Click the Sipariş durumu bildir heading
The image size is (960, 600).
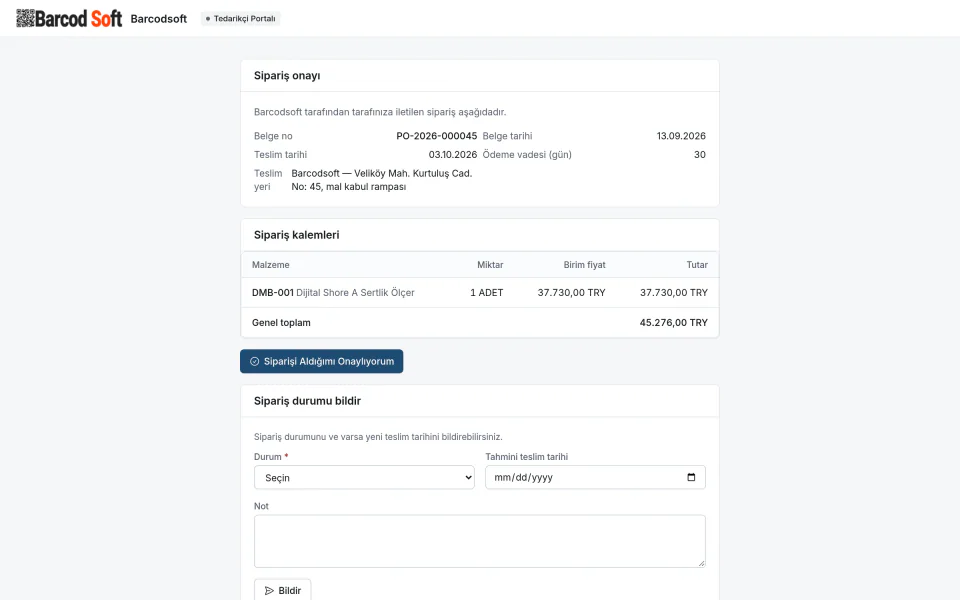307,401
